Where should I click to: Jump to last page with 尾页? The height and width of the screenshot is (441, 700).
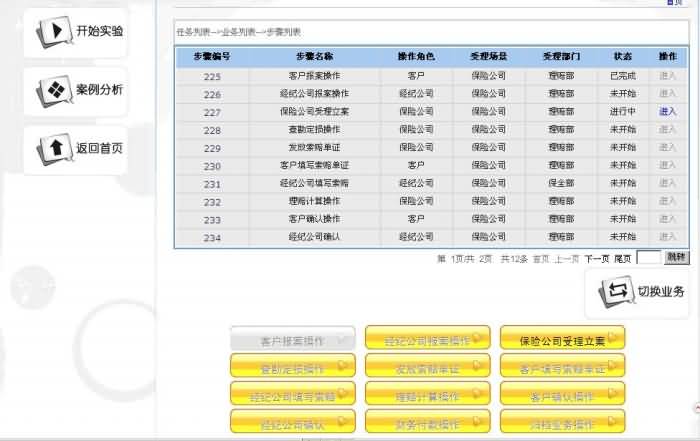[622, 258]
